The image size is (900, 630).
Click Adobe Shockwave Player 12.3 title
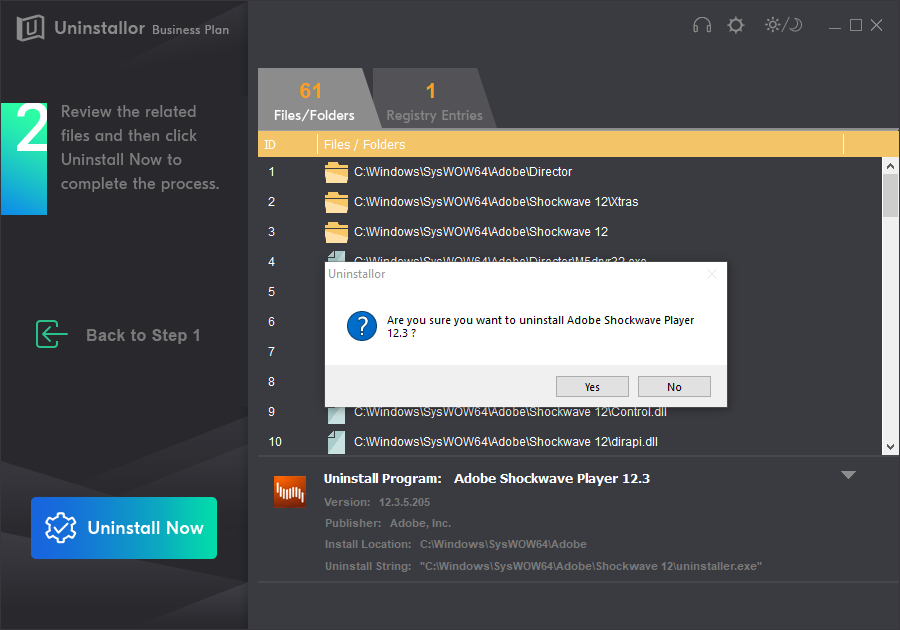click(552, 479)
